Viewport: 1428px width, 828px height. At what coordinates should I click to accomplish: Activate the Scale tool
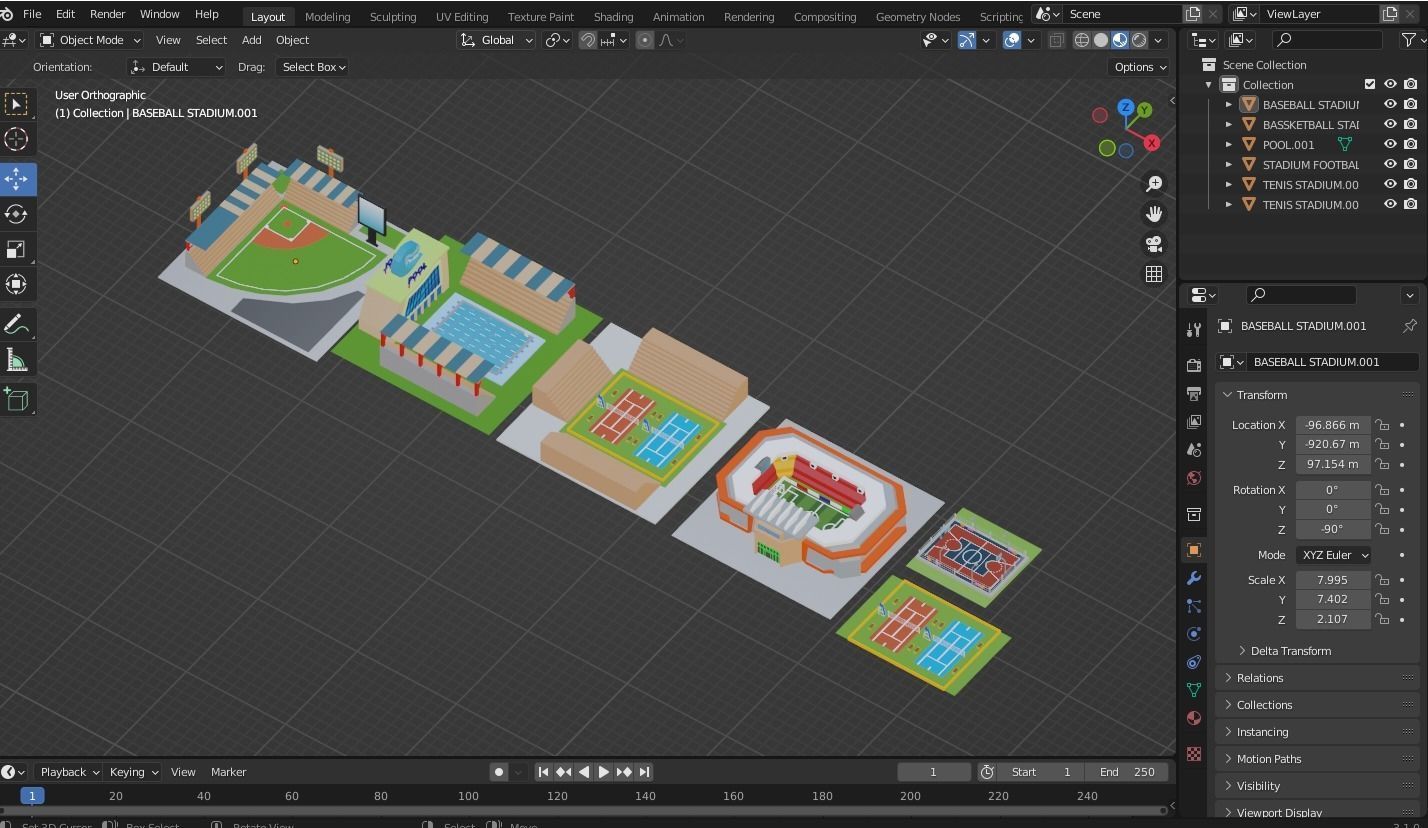click(17, 249)
